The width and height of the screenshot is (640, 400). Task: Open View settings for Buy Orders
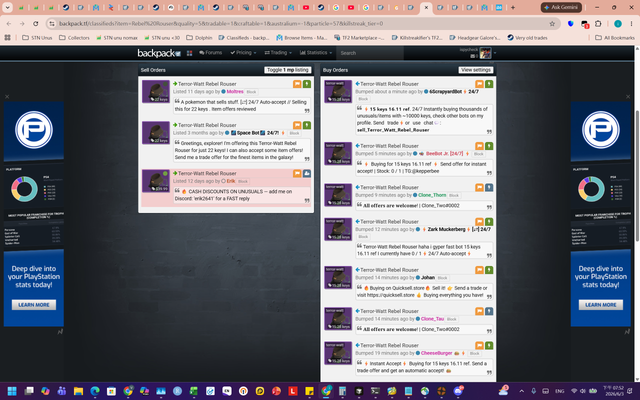(x=476, y=70)
